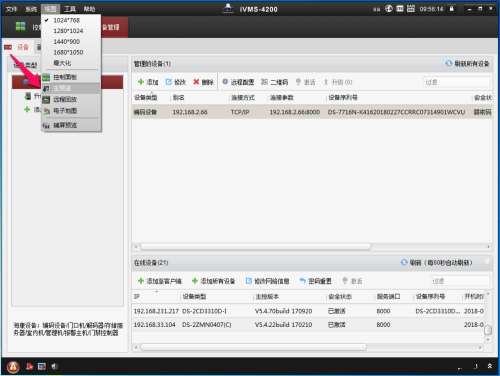
Task: Open the E-map entry in the dropdown menu
Action: click(x=65, y=111)
